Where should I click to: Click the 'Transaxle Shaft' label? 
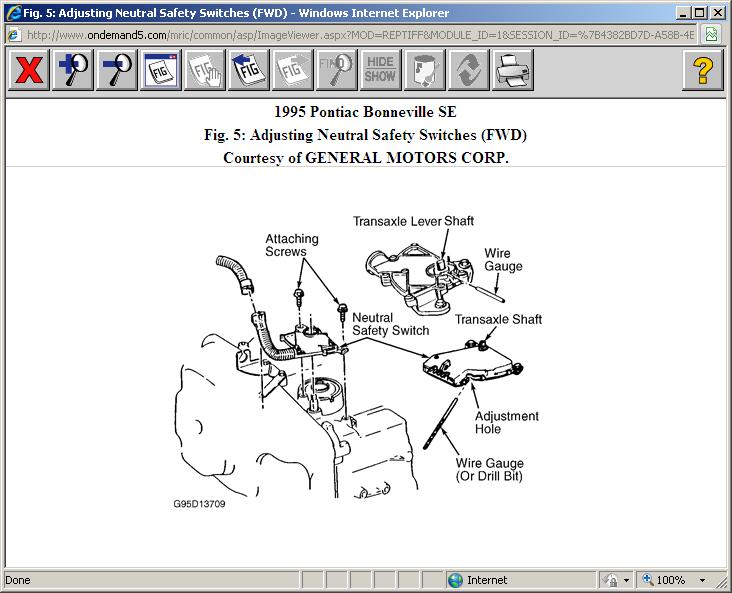[x=498, y=319]
